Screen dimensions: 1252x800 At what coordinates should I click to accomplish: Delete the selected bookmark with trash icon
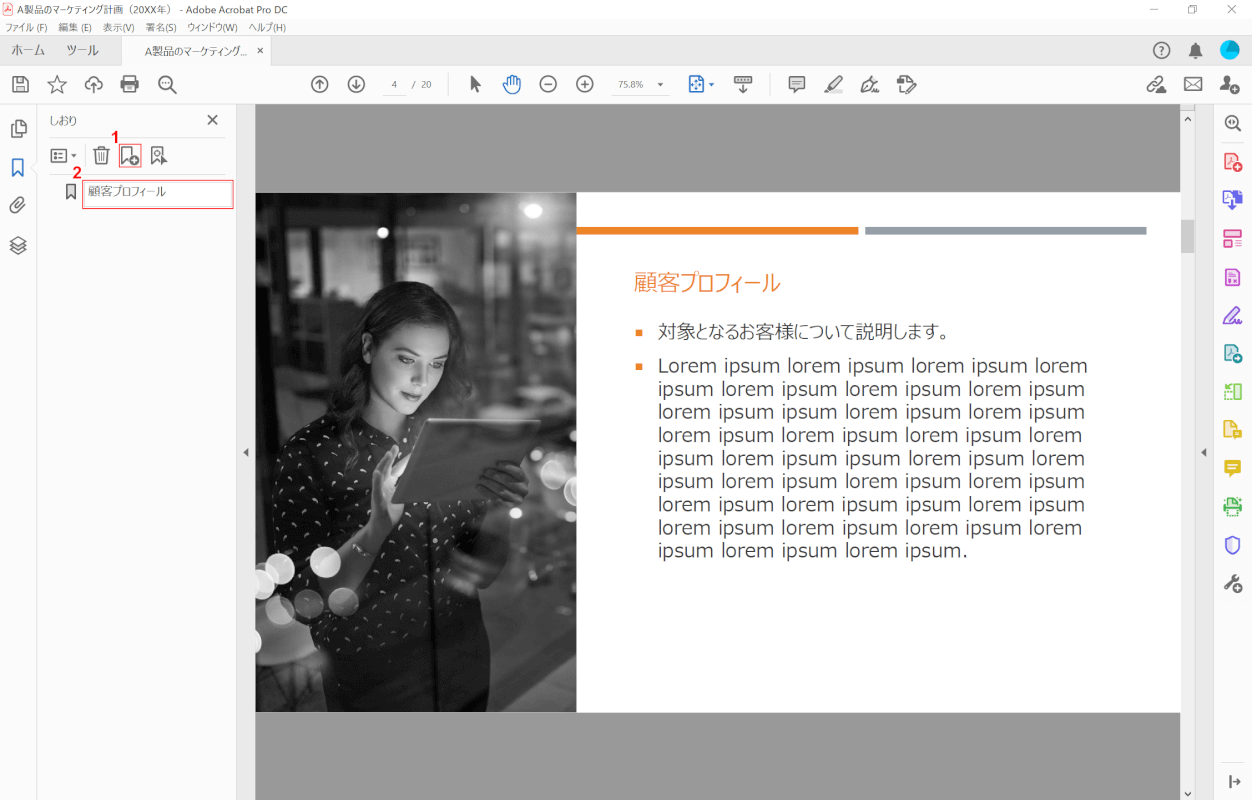coord(101,156)
